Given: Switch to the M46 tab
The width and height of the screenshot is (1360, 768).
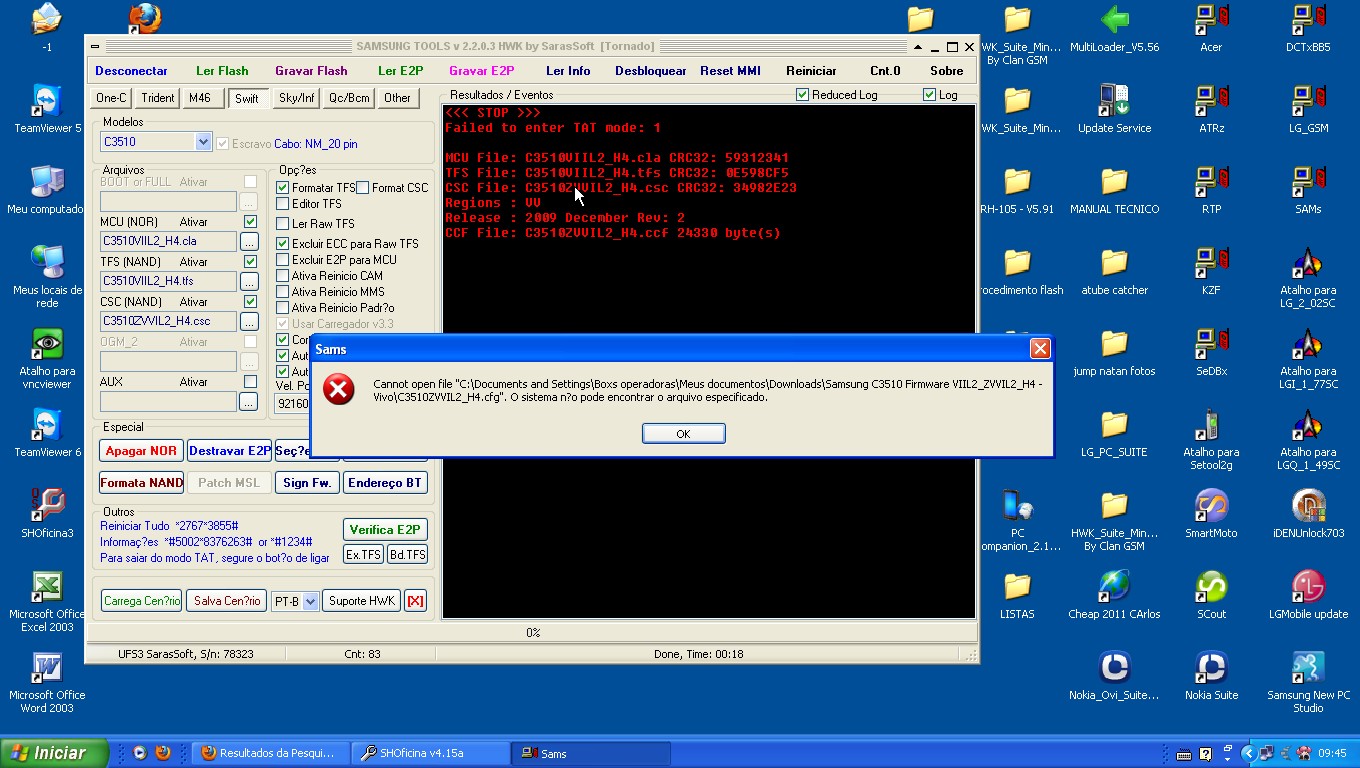Looking at the screenshot, I should (201, 98).
